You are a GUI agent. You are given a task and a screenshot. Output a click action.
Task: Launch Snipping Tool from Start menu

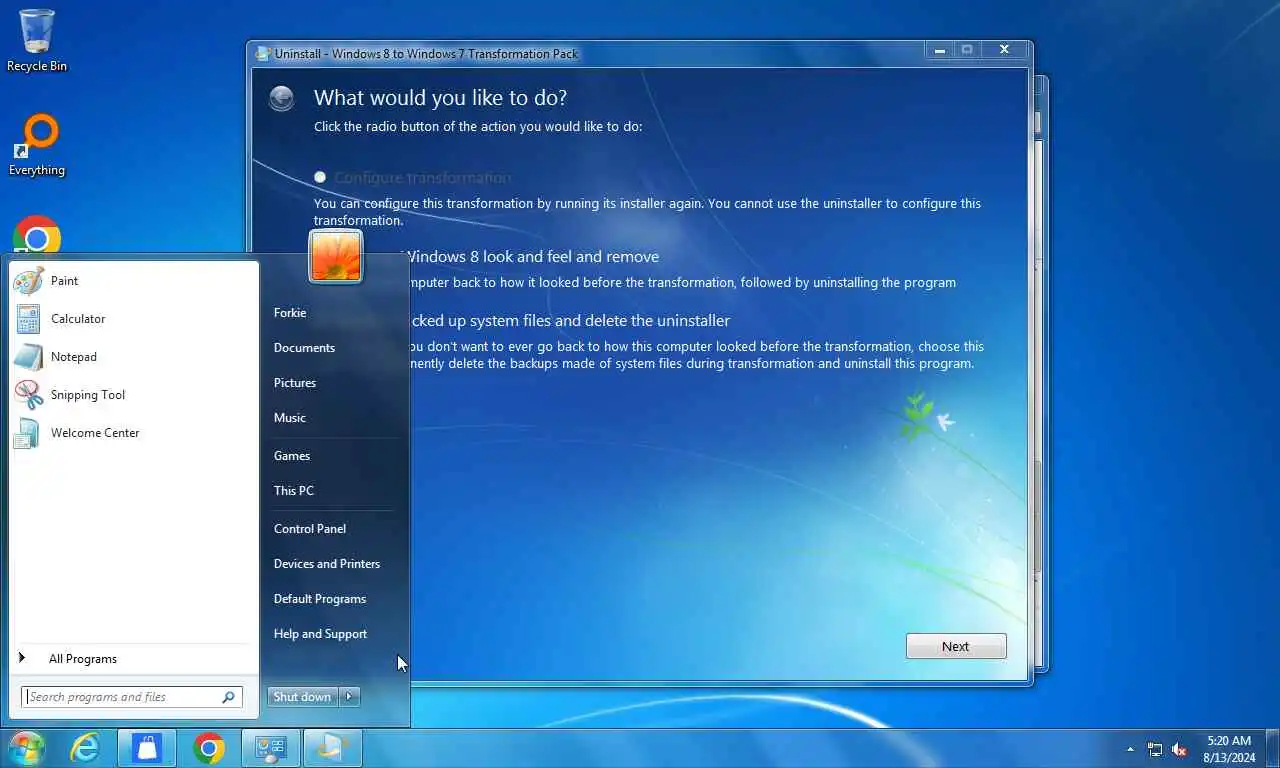(x=133, y=395)
